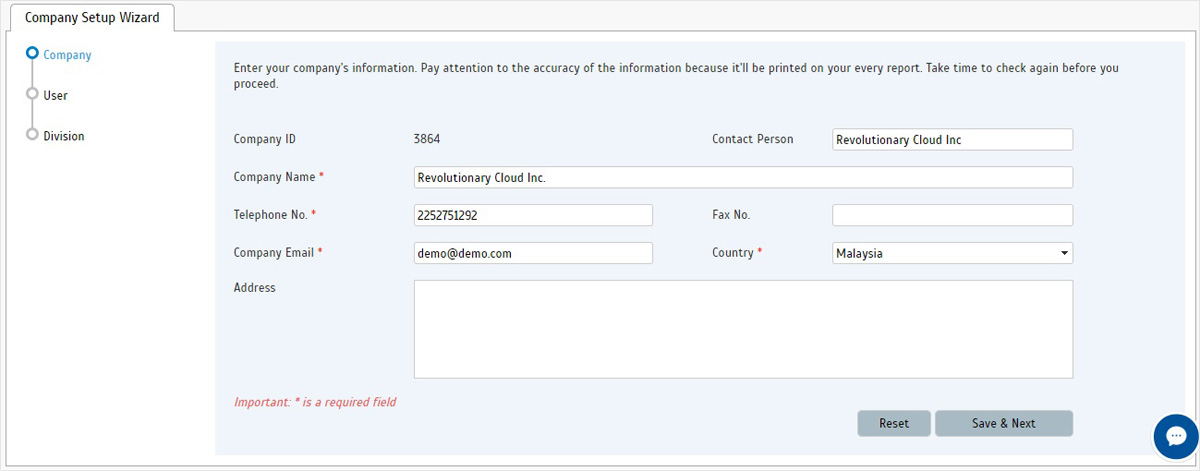Click inside the empty Fax No. field
Image resolution: width=1200 pixels, height=471 pixels.
(952, 215)
